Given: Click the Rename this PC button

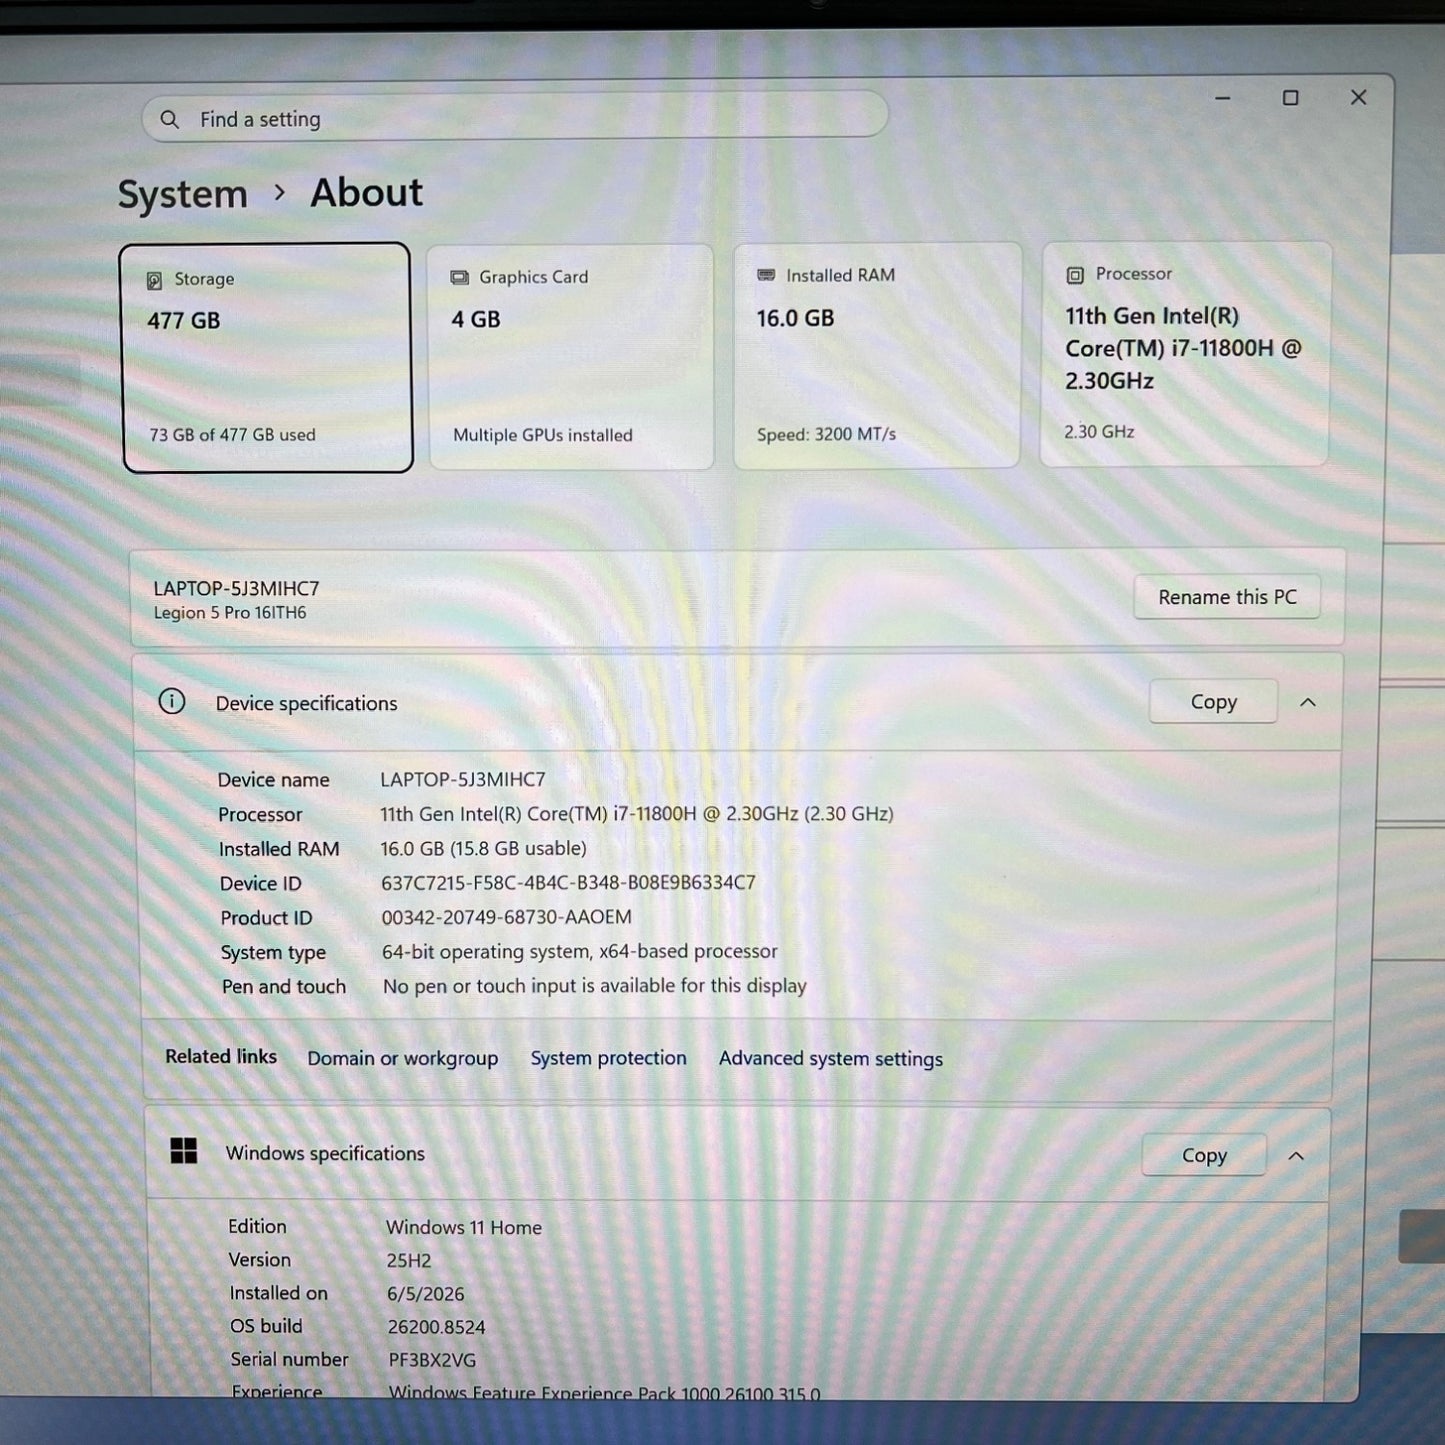Looking at the screenshot, I should click(1227, 597).
